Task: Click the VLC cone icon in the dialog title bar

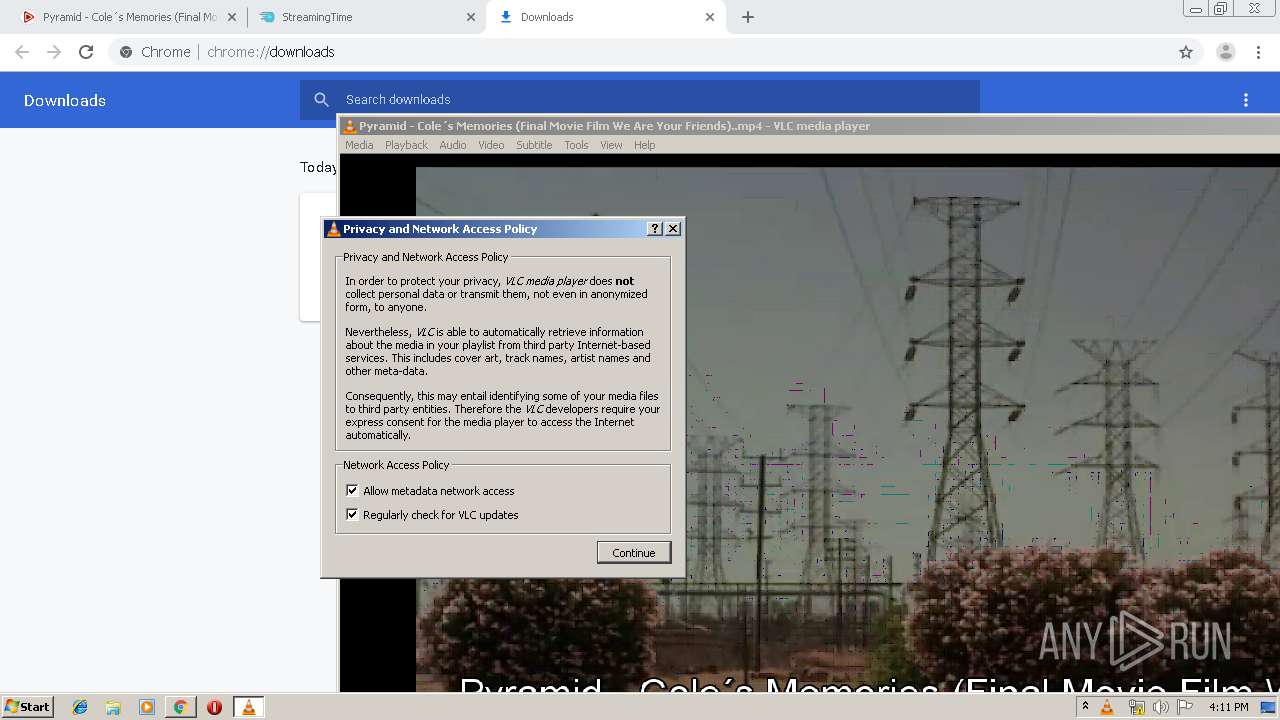Action: 333,229
